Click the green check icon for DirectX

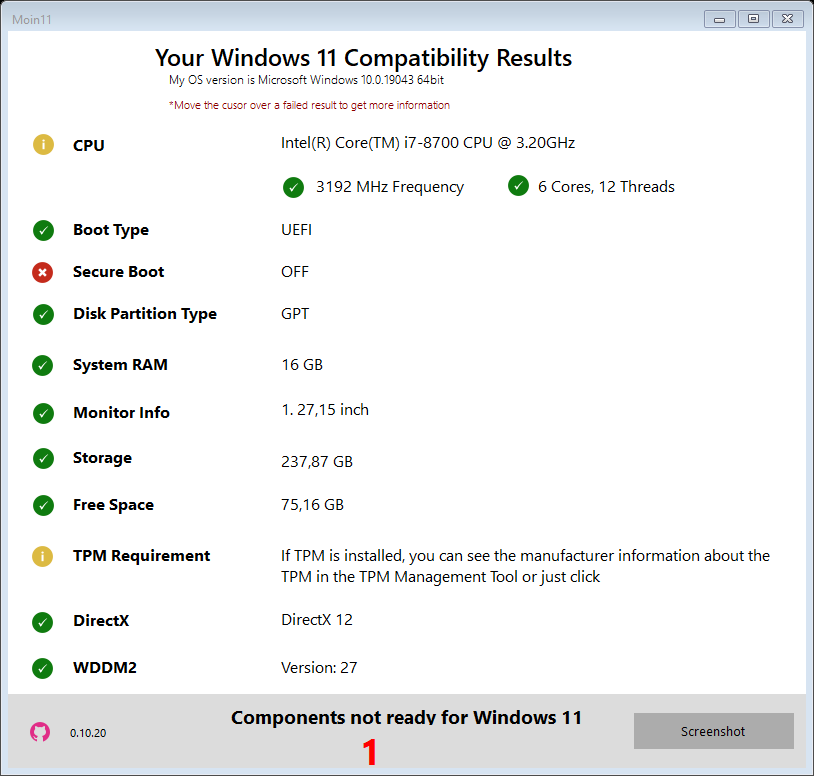click(x=43, y=622)
